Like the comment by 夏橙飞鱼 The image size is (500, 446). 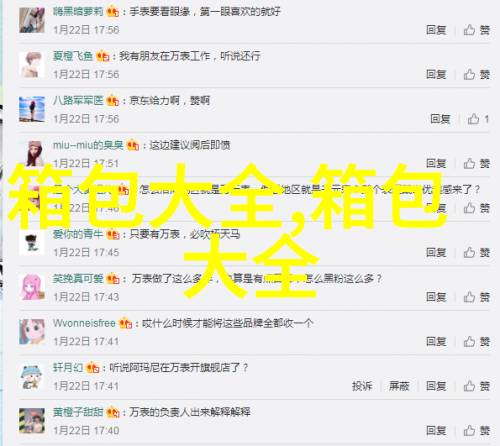click(476, 74)
